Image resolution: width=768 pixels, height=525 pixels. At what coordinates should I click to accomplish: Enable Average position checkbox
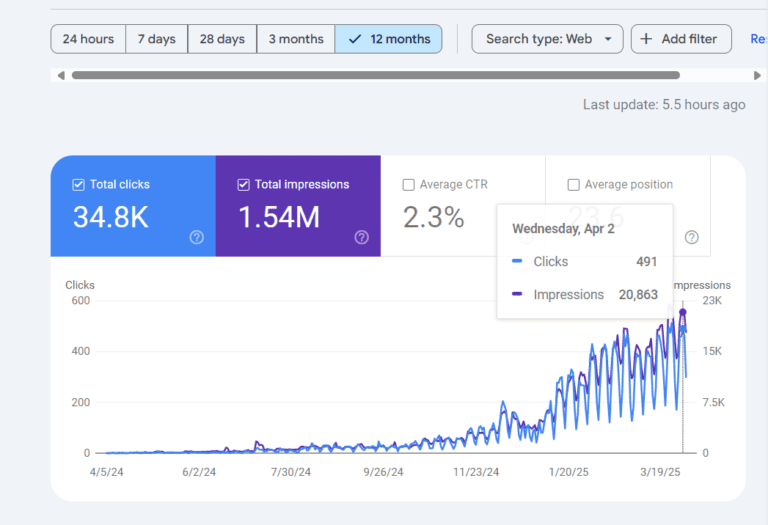573,185
